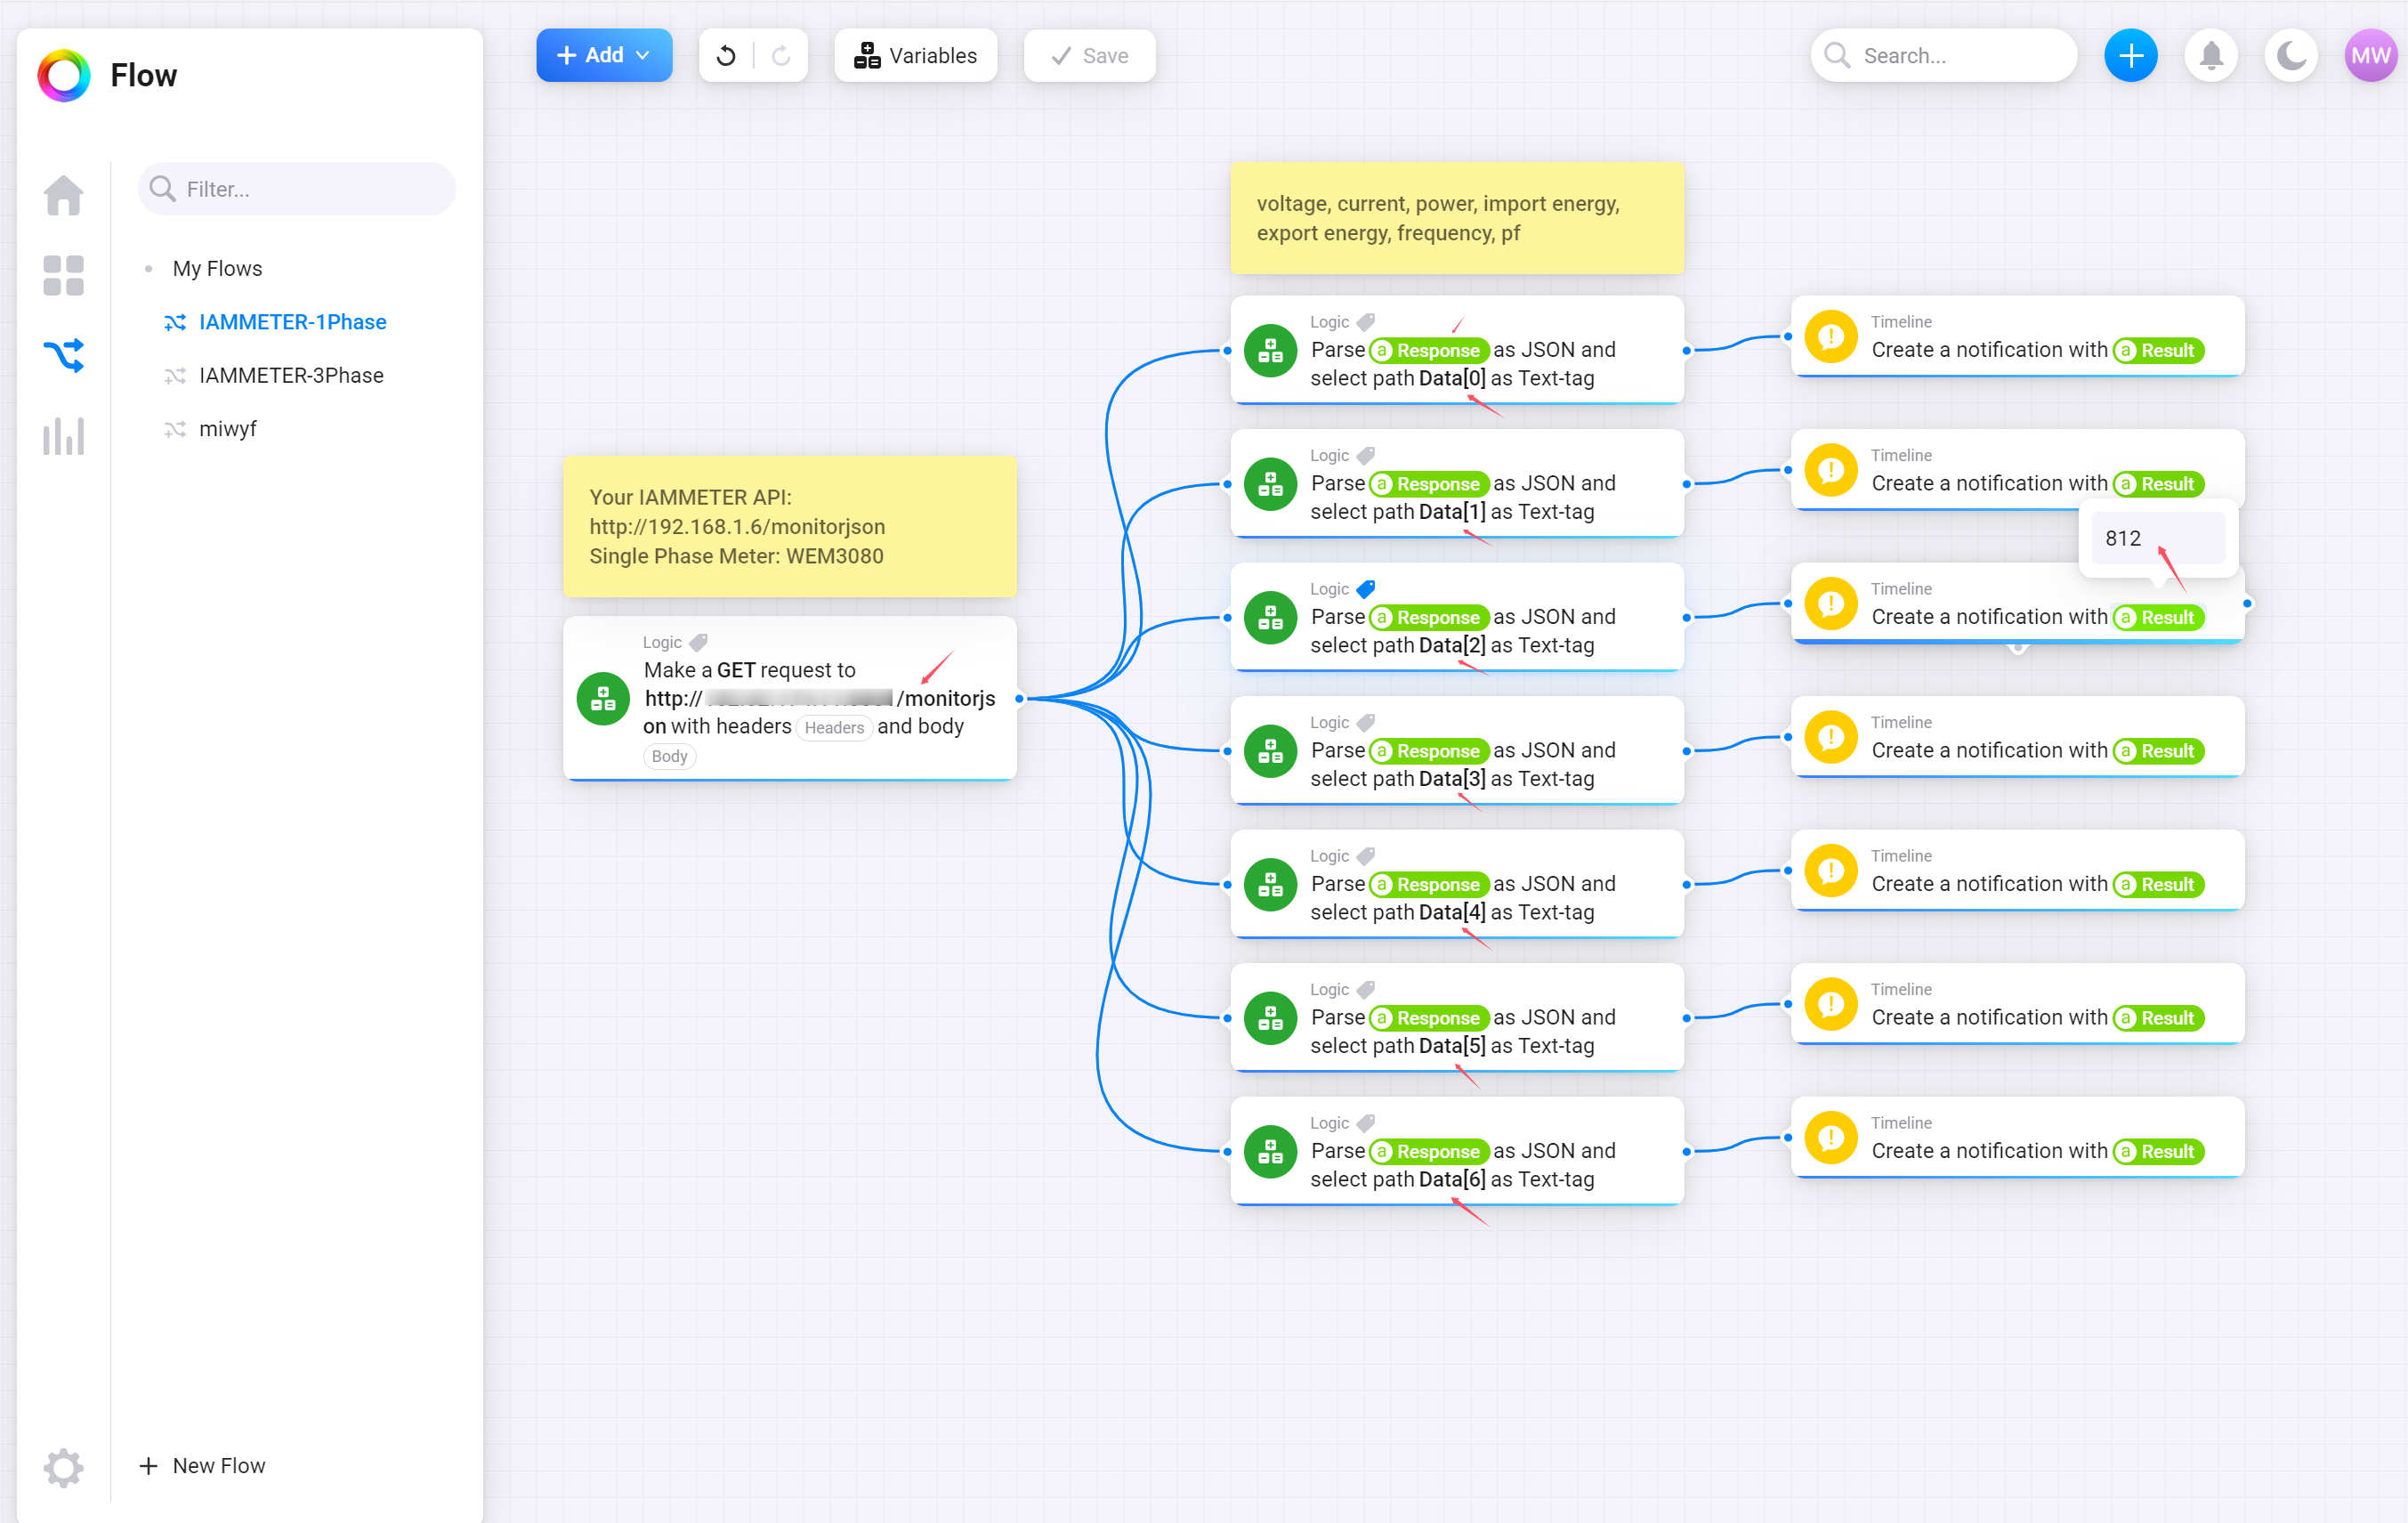Expand the My Flows folder
This screenshot has width=2408, height=1523.
click(216, 269)
